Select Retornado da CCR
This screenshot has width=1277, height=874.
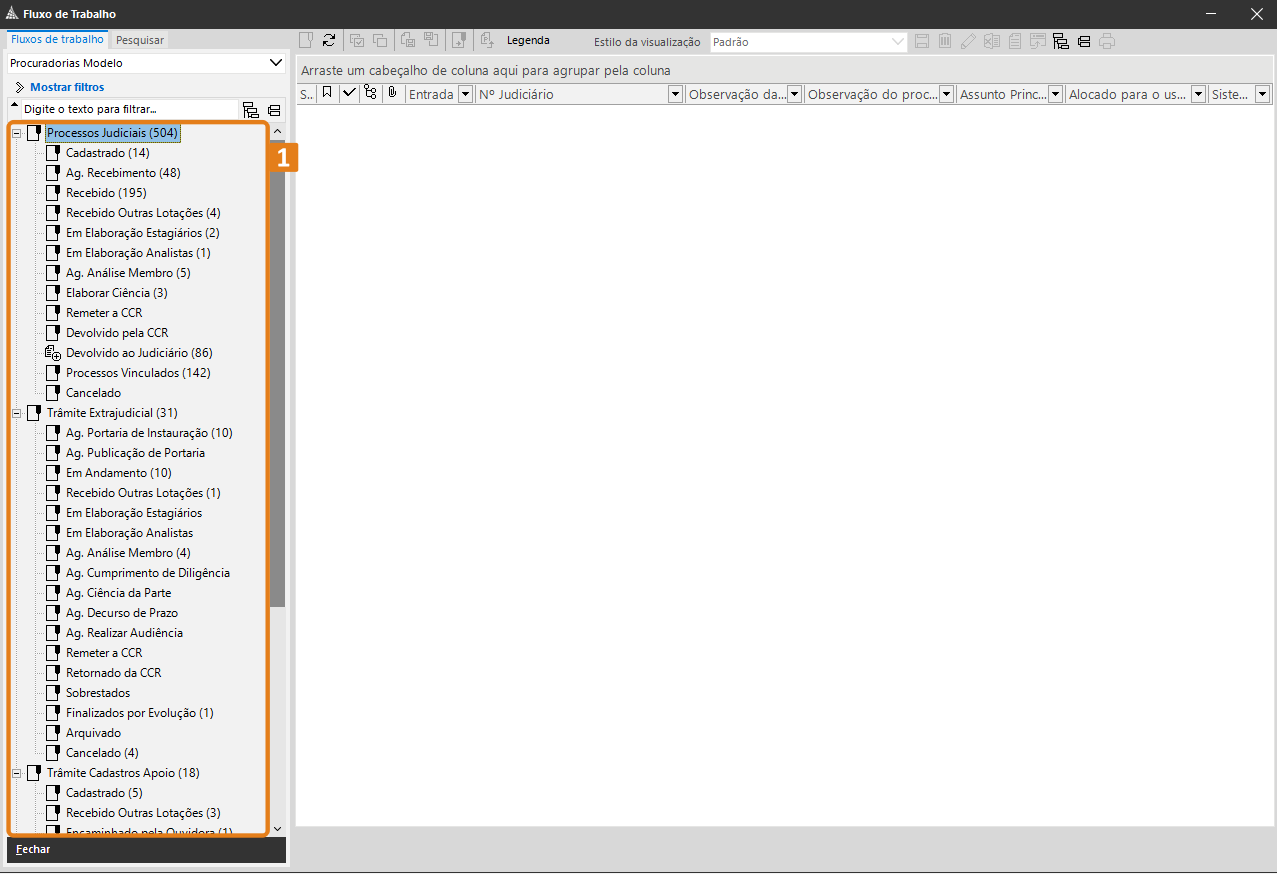tap(113, 673)
